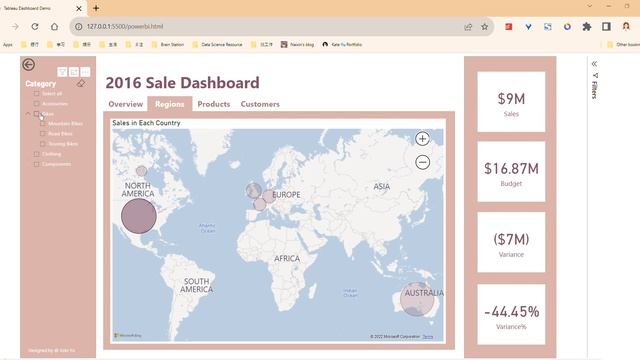Screen dimensions: 640x360
Task: Share this page from the address bar
Action: [468, 27]
